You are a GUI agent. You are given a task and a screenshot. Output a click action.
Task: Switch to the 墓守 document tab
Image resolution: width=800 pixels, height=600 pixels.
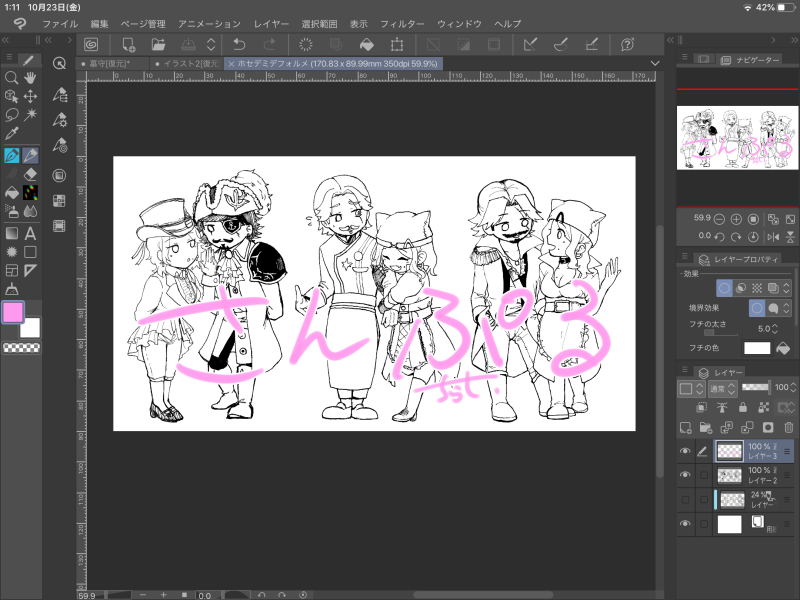(113, 64)
